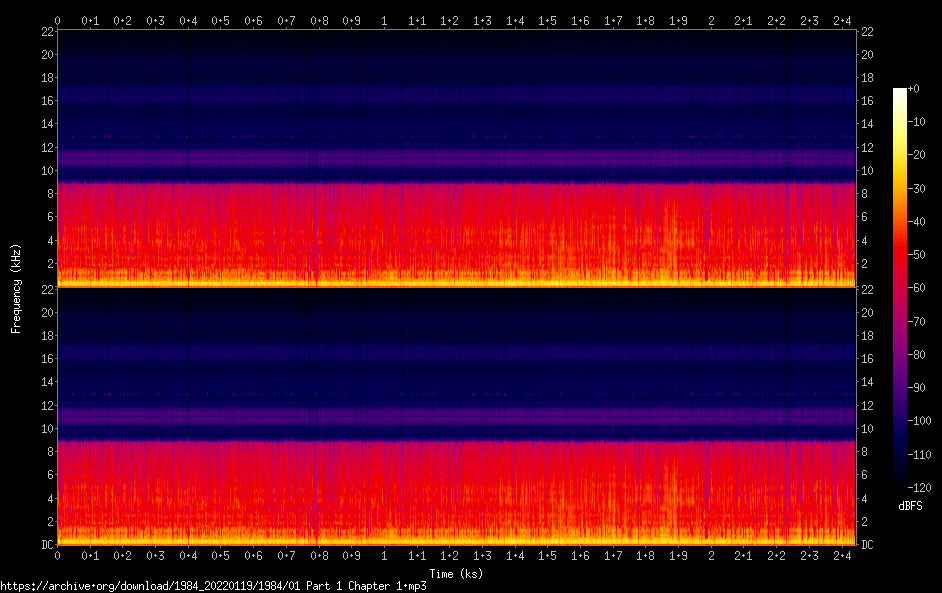This screenshot has height=593, width=942.
Task: Select the 0.8 tick on the bottom time axis
Action: point(319,555)
